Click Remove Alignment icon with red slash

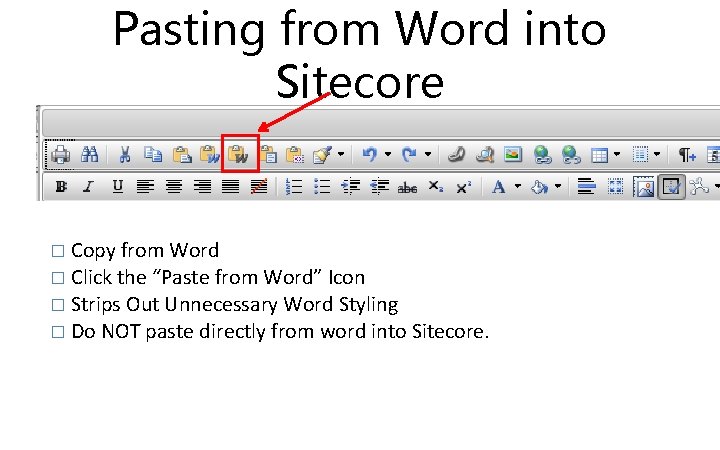coord(259,186)
